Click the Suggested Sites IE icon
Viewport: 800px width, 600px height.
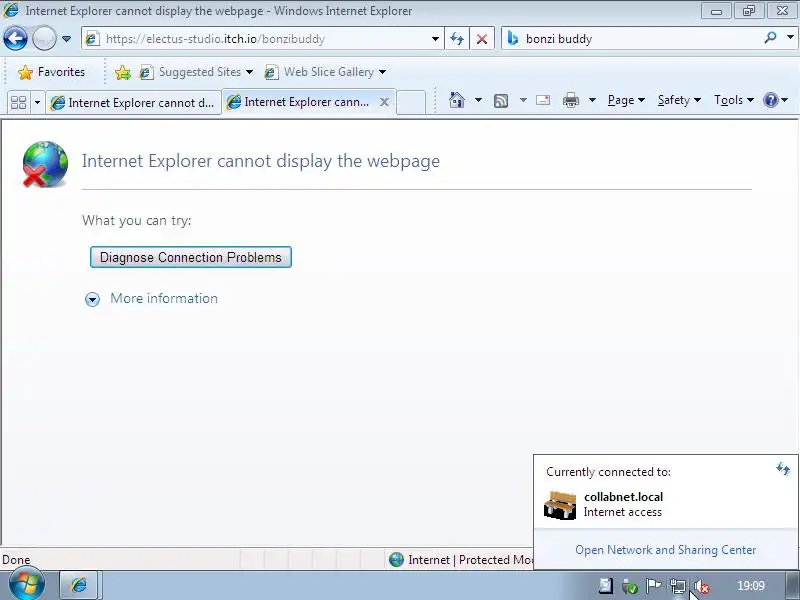coord(146,72)
